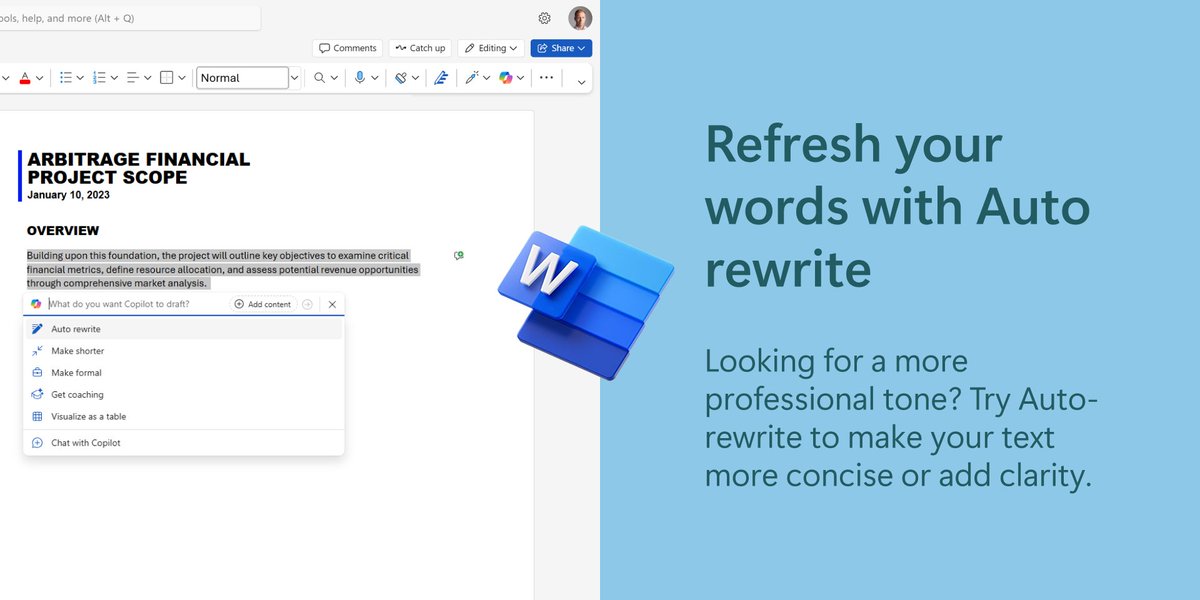Close the Copilot draft prompt
This screenshot has width=1200, height=600.
tap(332, 304)
